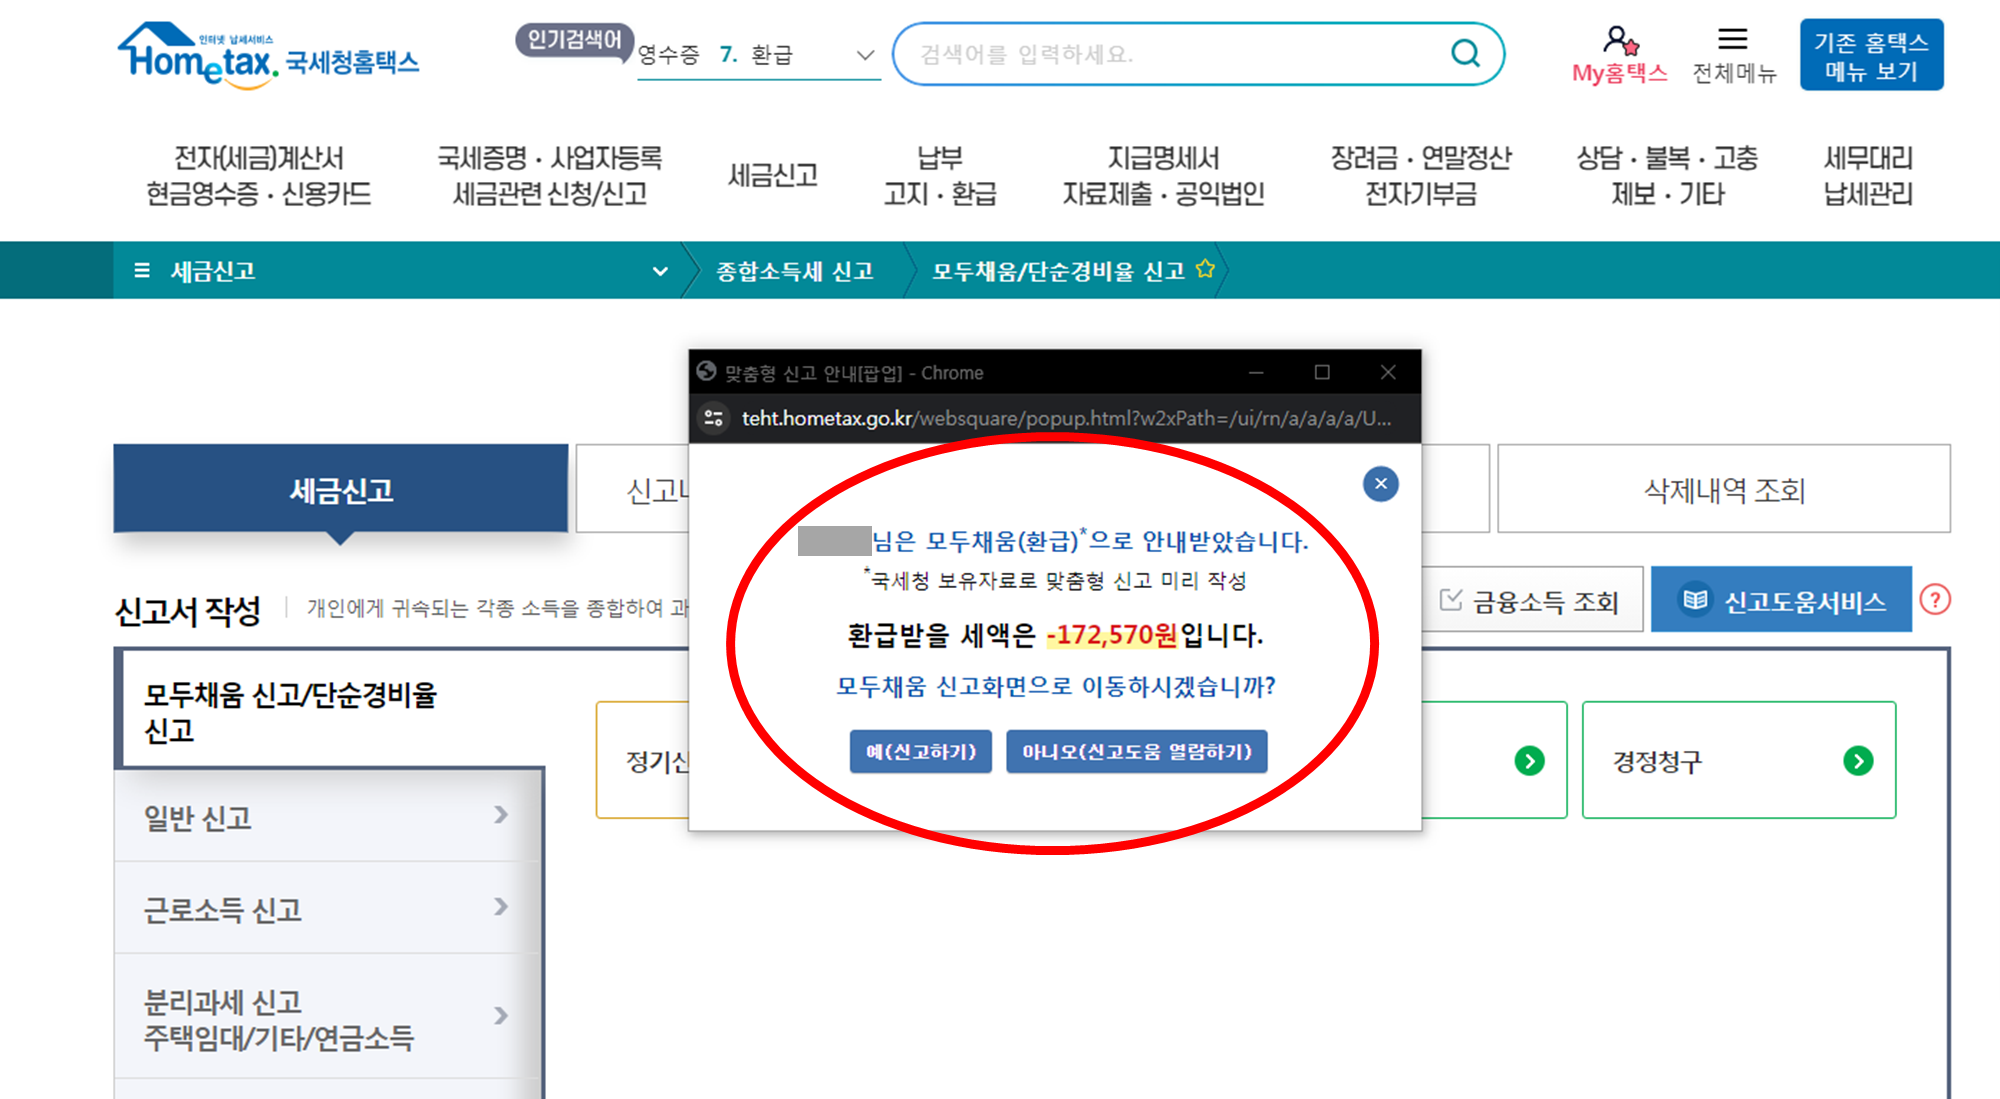2000x1099 pixels.
Task: Toggle 금융소득 조회 checkbox button
Action: [1530, 600]
